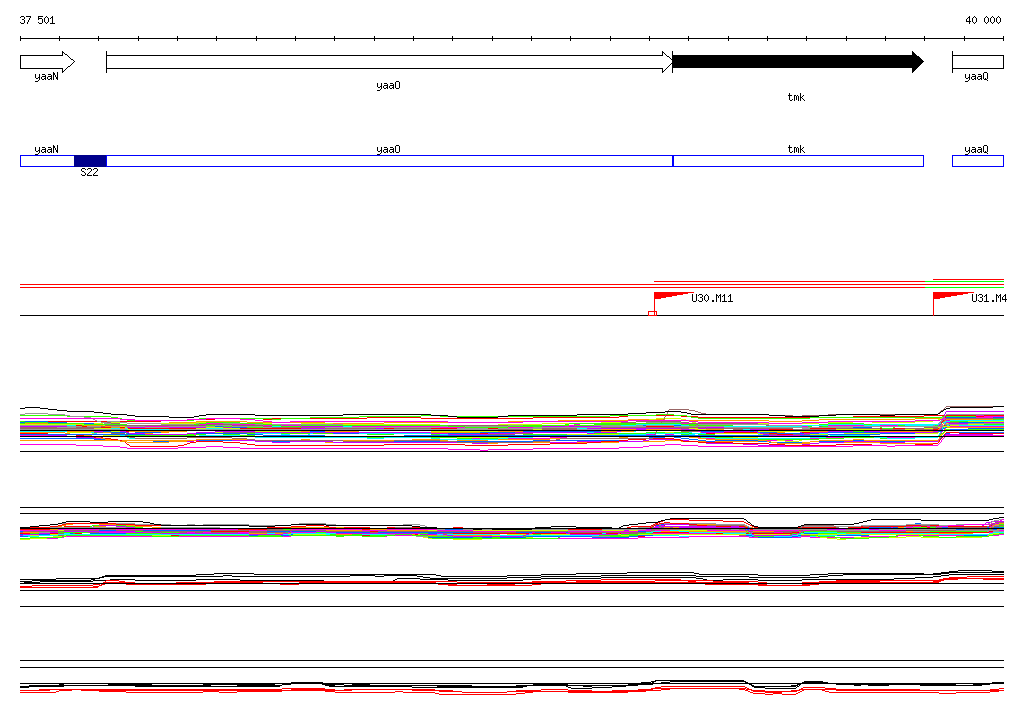1024x714 pixels.
Task: Click the yaaQ label under the top gene arrow
Action: [976, 76]
